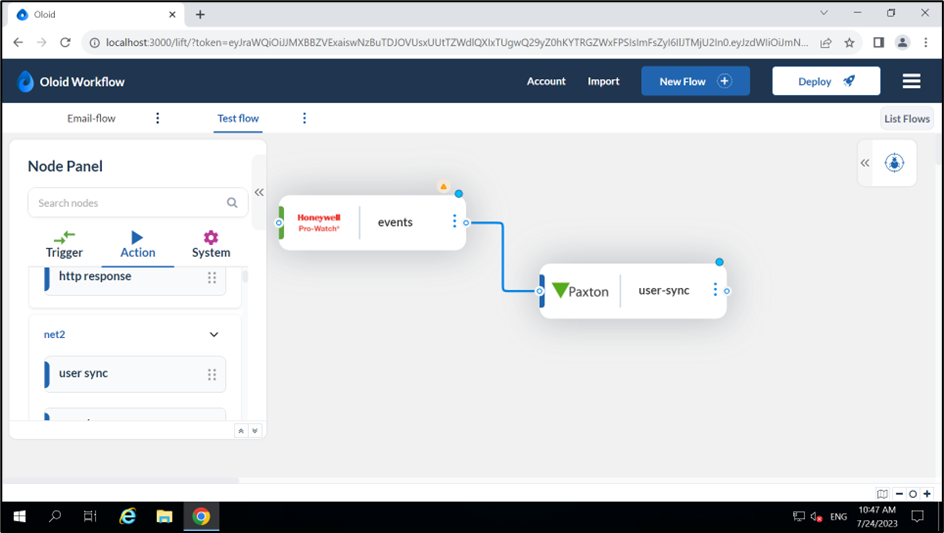
Task: Go back in browser
Action: click(x=18, y=42)
